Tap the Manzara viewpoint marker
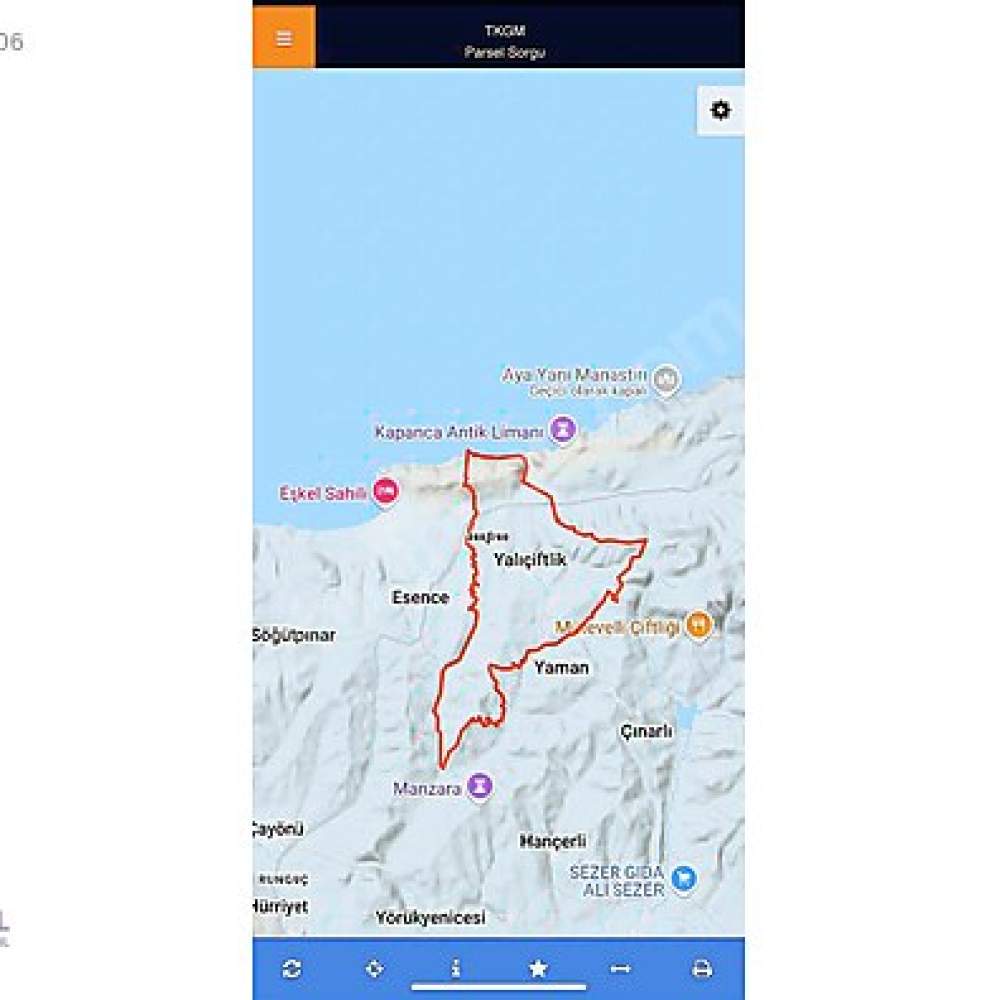Viewport: 1000px width, 1000px height. coord(480,786)
